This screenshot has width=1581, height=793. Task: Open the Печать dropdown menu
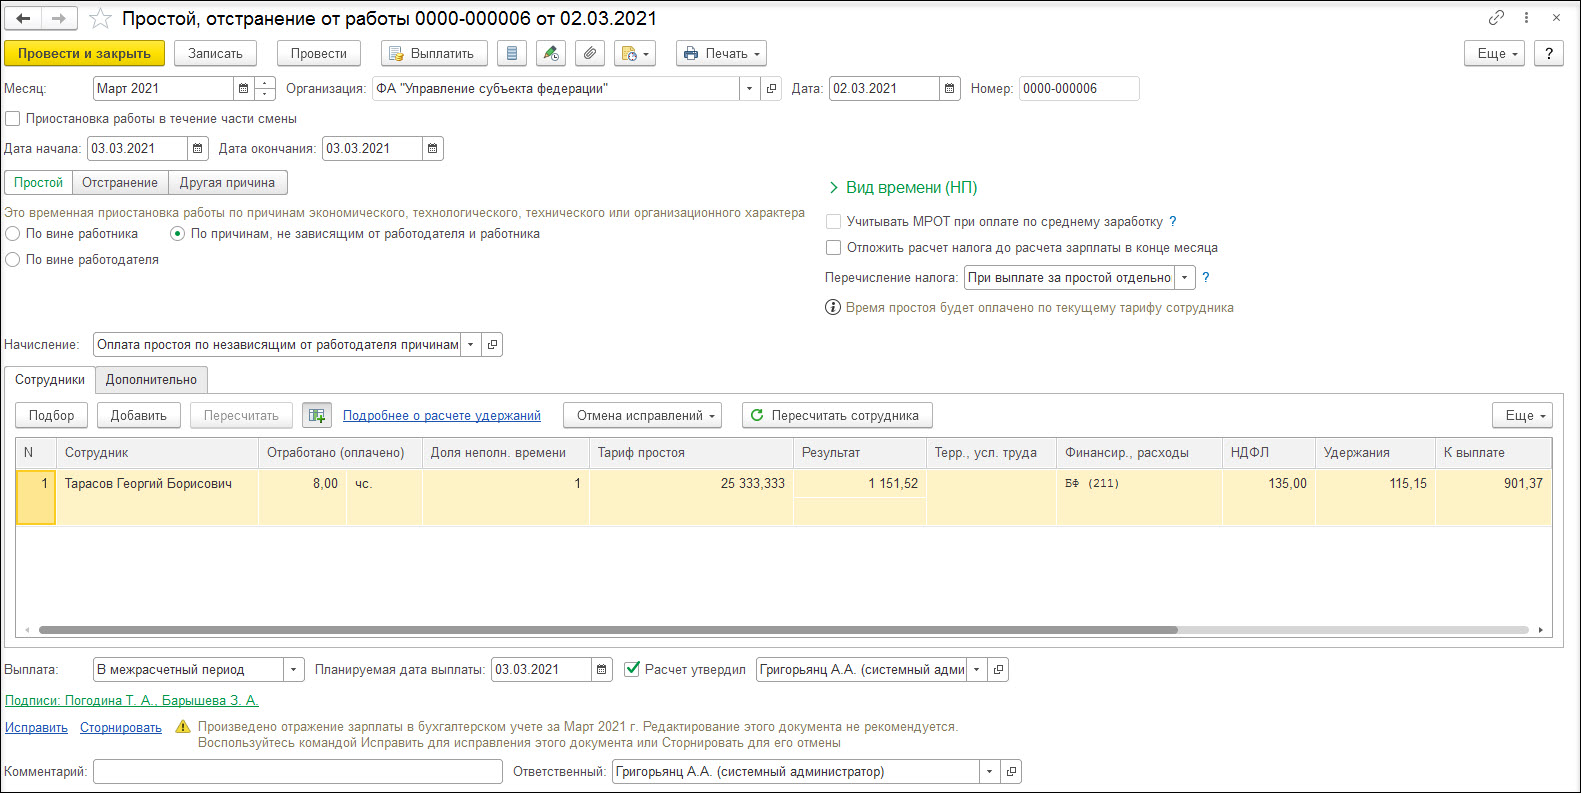coord(721,54)
